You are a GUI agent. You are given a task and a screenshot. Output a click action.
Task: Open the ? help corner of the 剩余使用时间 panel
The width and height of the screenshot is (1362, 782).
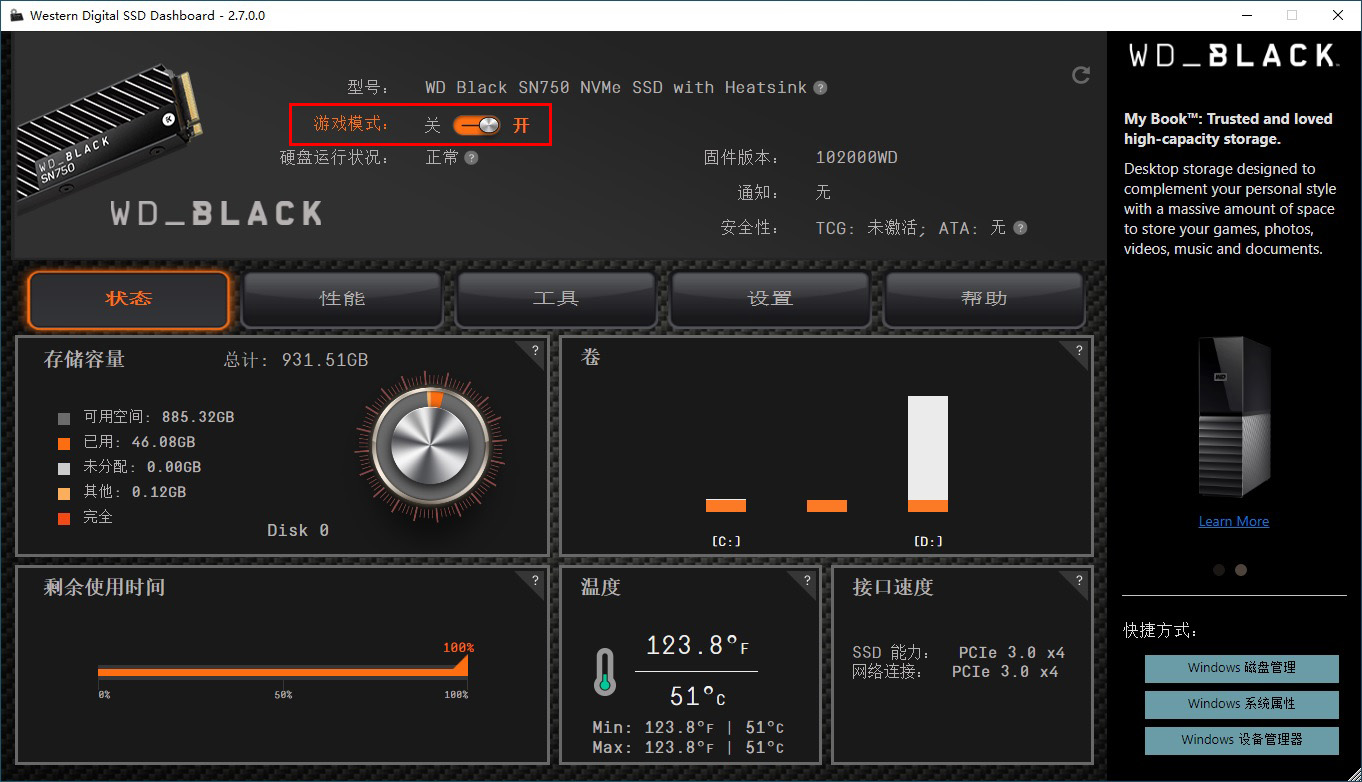(535, 581)
